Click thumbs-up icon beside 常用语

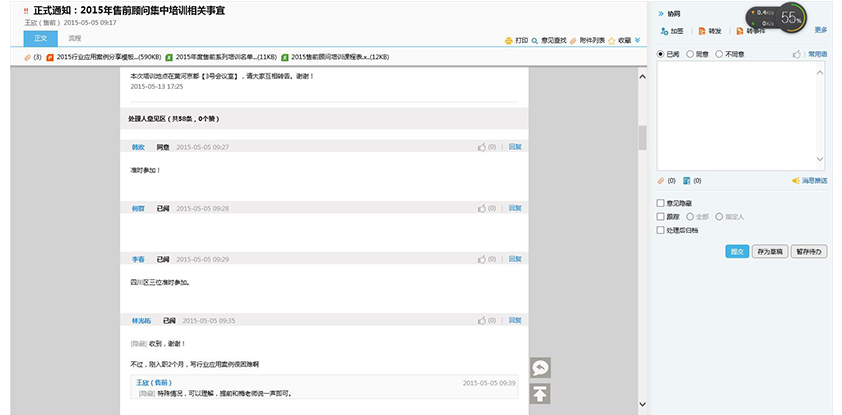pyautogui.click(x=797, y=54)
